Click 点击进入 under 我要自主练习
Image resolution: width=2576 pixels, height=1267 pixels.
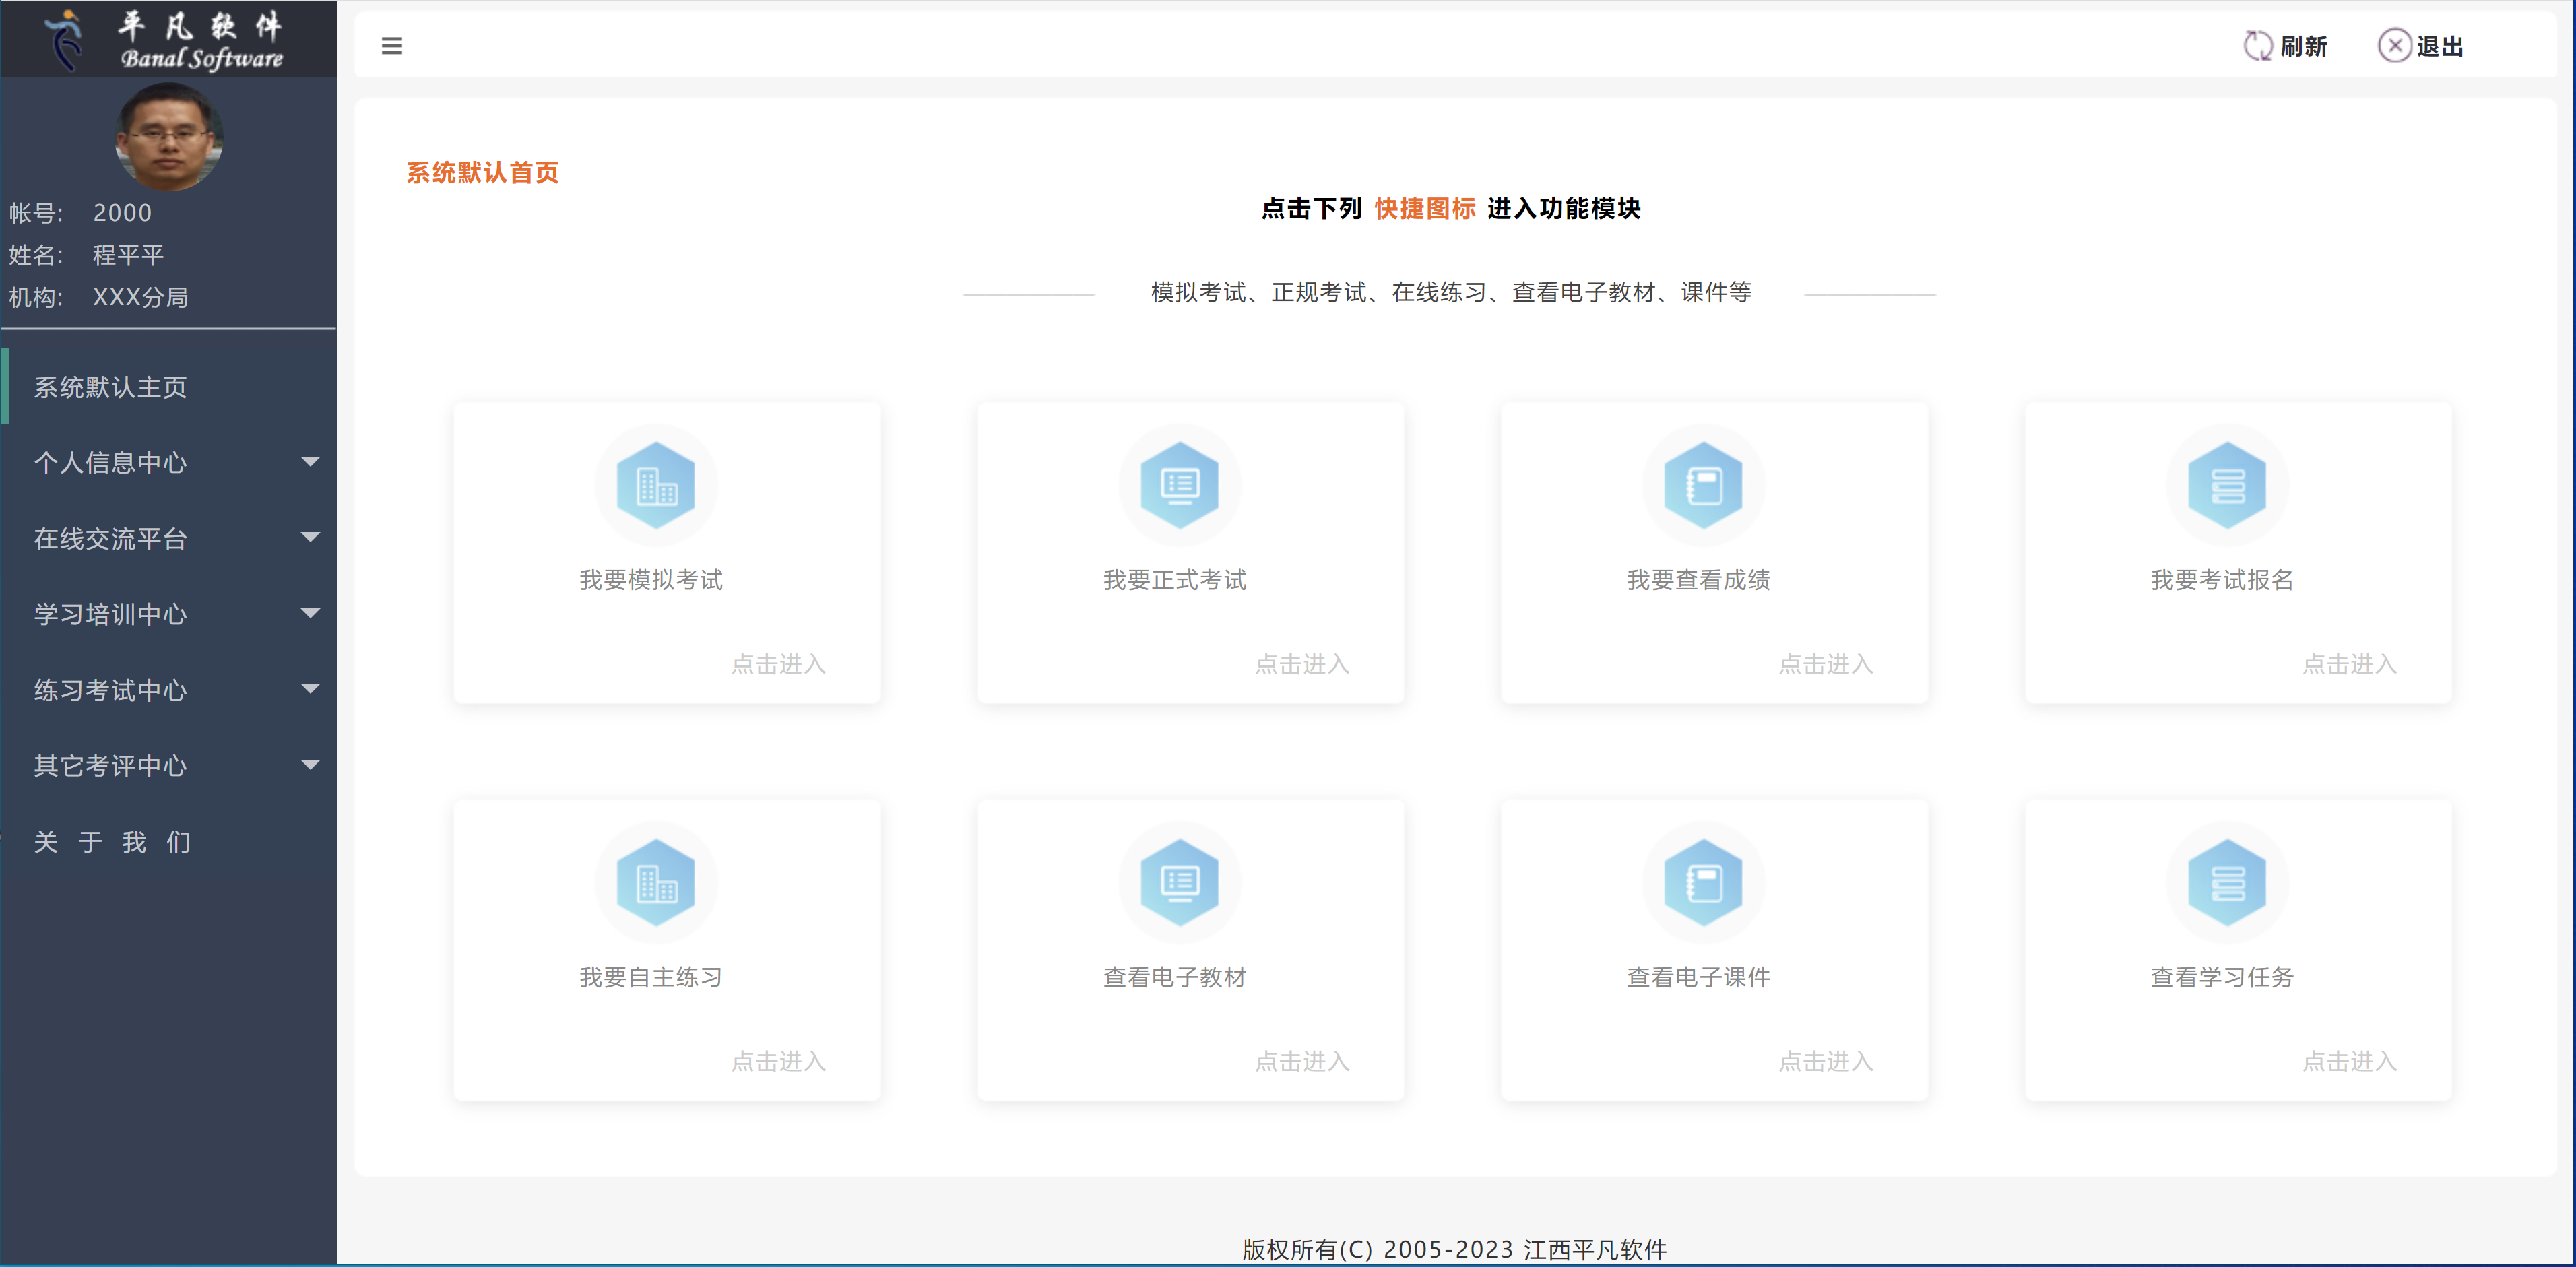point(778,1061)
